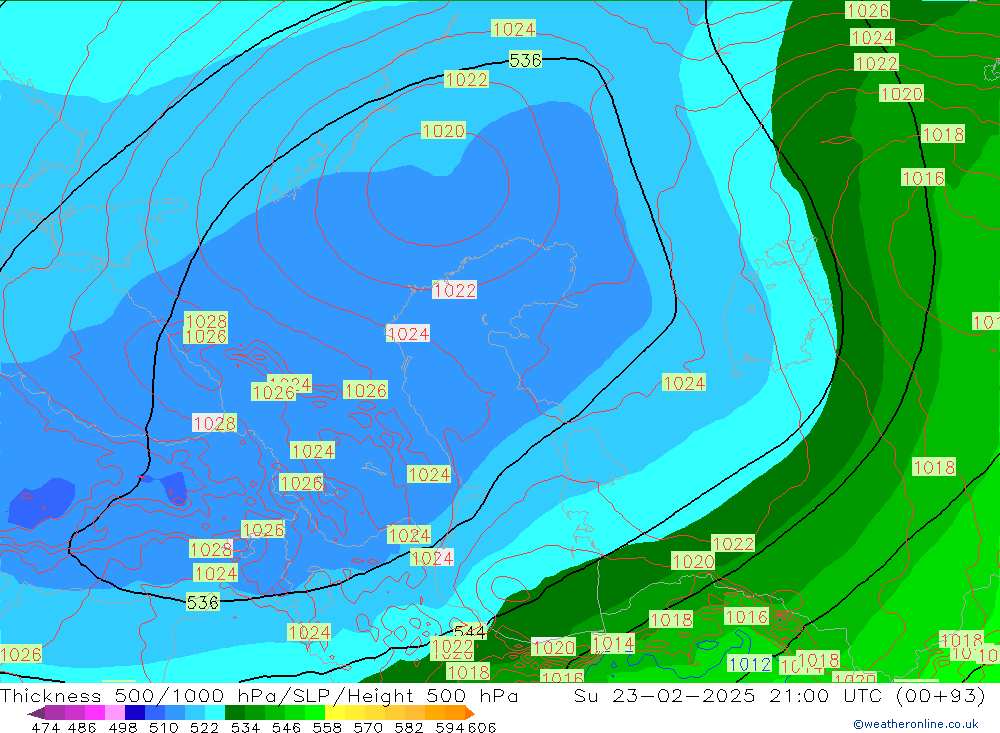Click the blue 1012 pressure label
1000x733 pixels.
[750, 664]
